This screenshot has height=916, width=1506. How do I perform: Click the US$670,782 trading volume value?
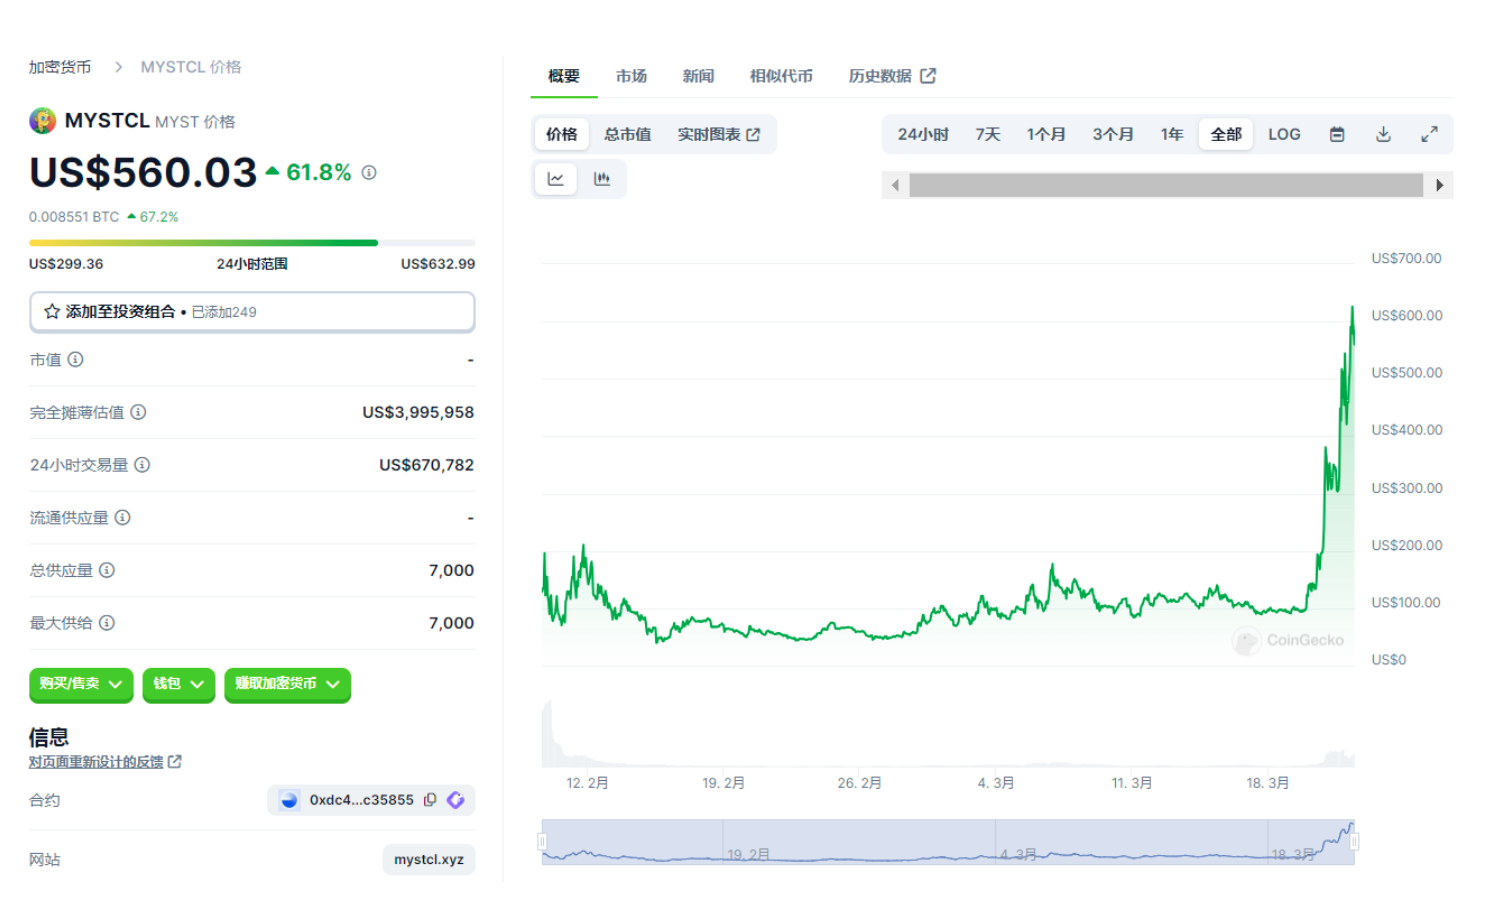coord(427,465)
